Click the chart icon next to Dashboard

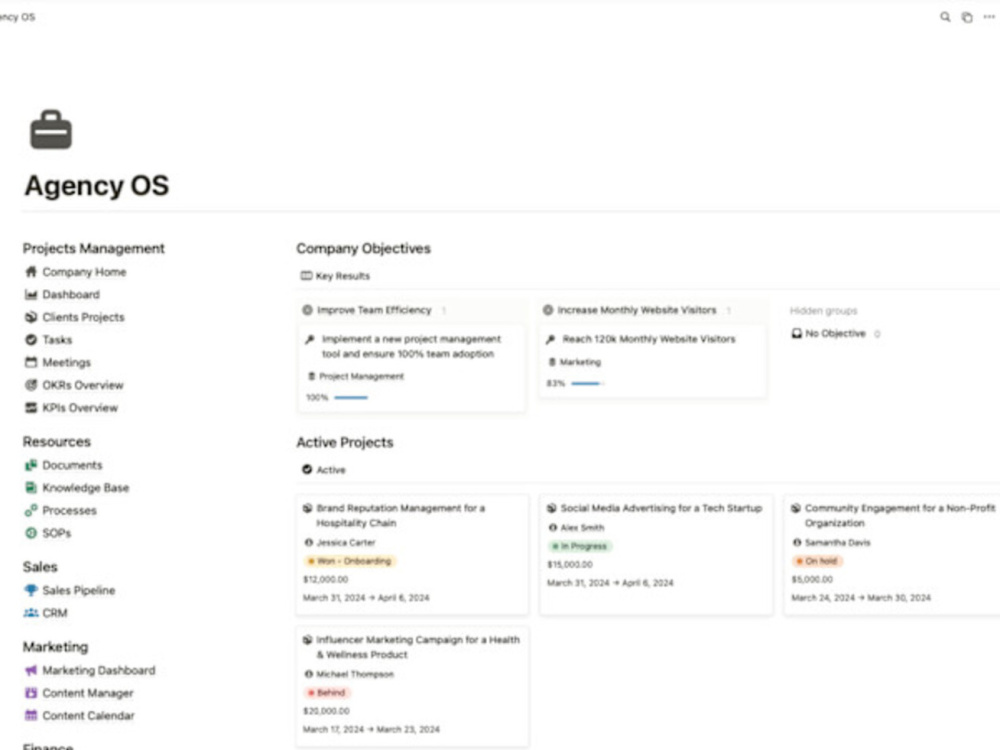pos(31,294)
